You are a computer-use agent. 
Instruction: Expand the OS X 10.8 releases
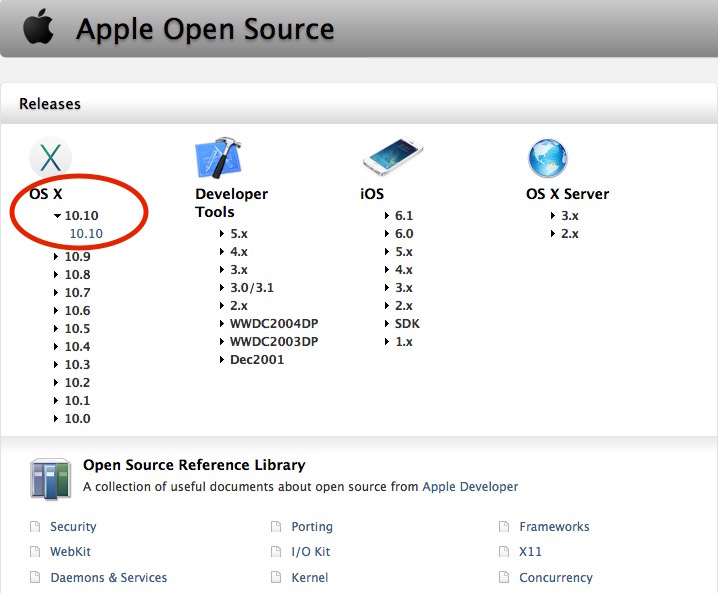[56, 274]
